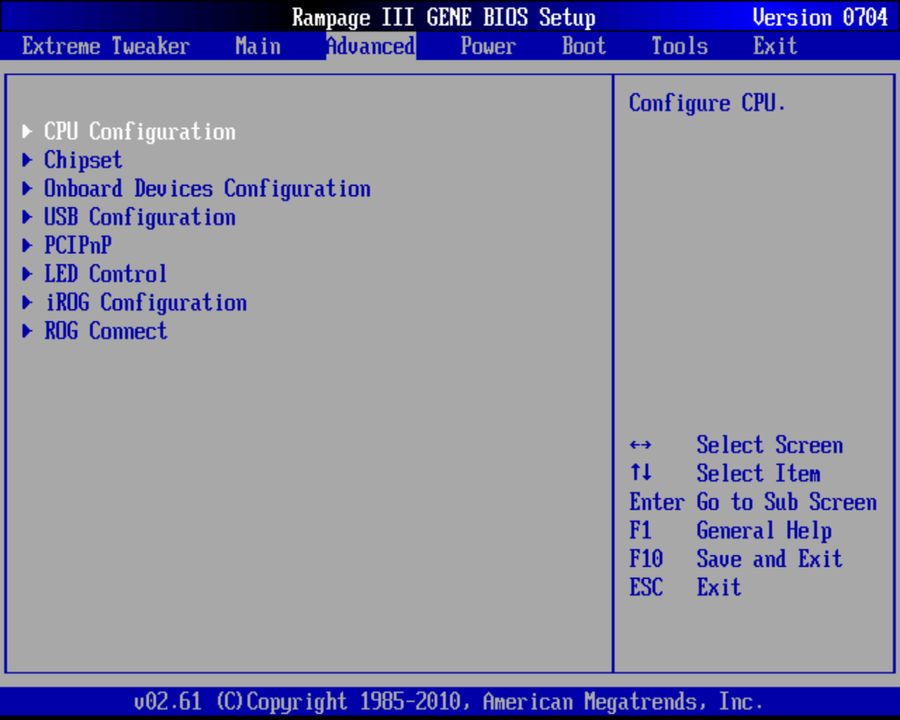Open the Extreme Tweaker tab

106,46
